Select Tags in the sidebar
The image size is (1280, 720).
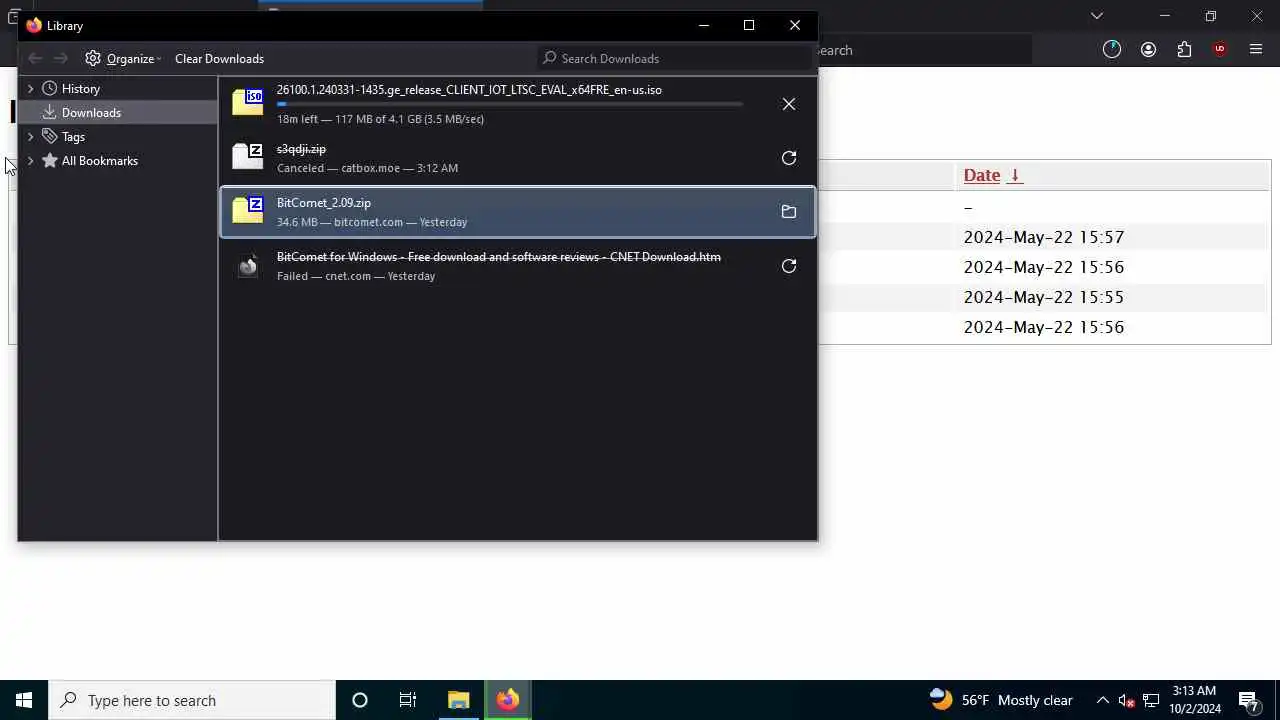pos(73,136)
